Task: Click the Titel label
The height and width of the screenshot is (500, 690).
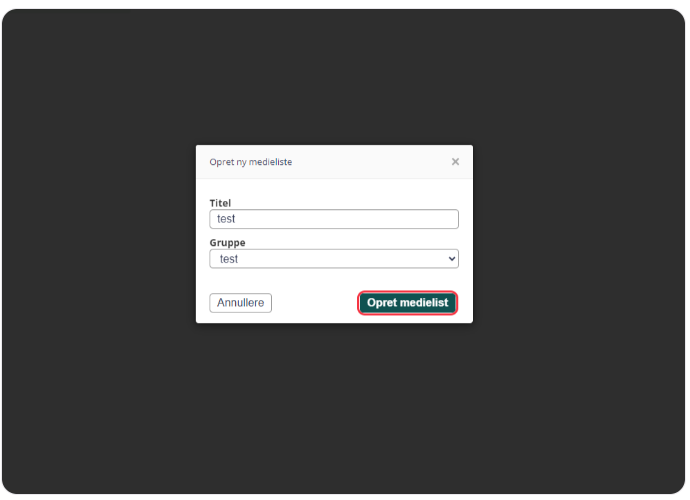Action: (220, 203)
